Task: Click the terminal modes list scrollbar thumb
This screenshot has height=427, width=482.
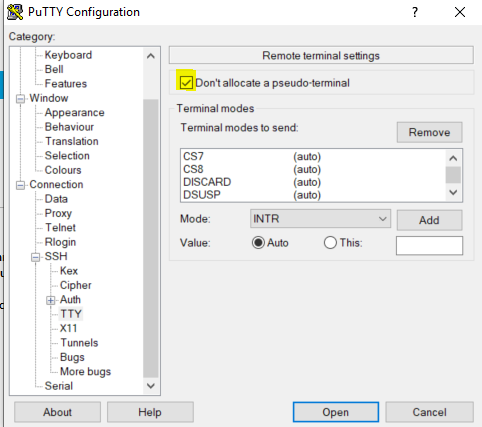Action: (x=453, y=175)
